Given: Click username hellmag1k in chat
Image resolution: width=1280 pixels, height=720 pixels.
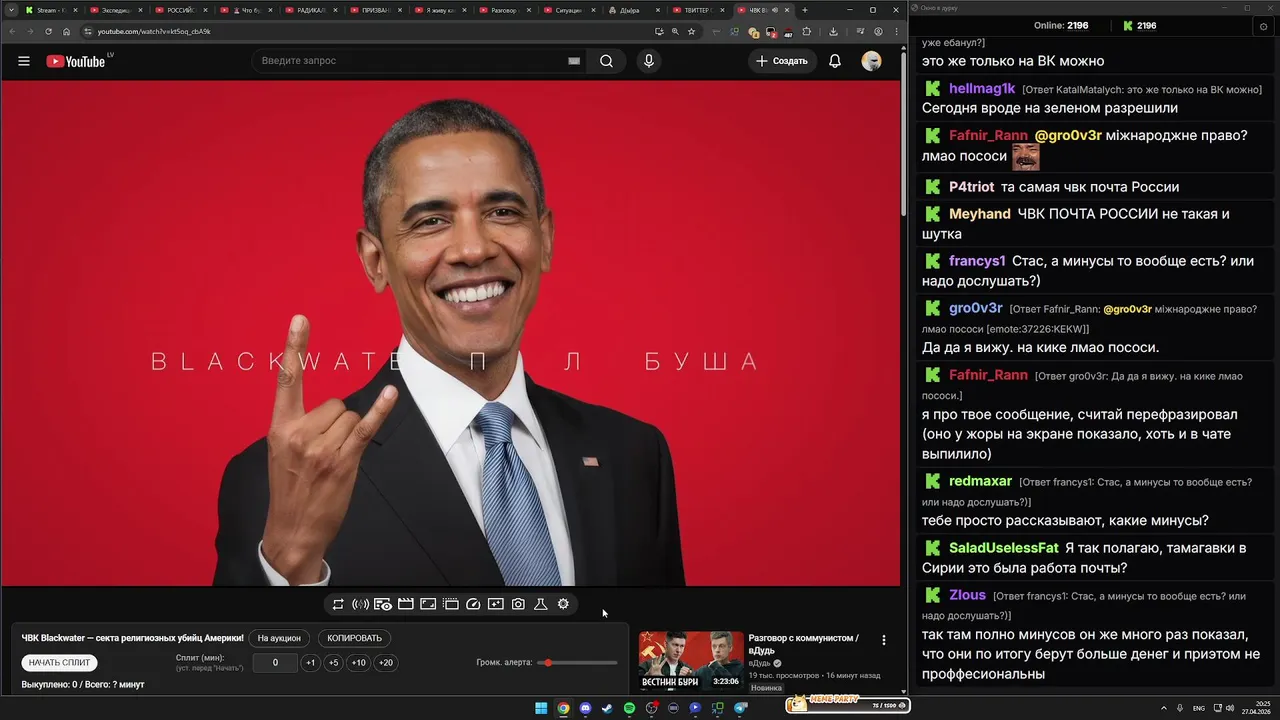Looking at the screenshot, I should pos(982,88).
